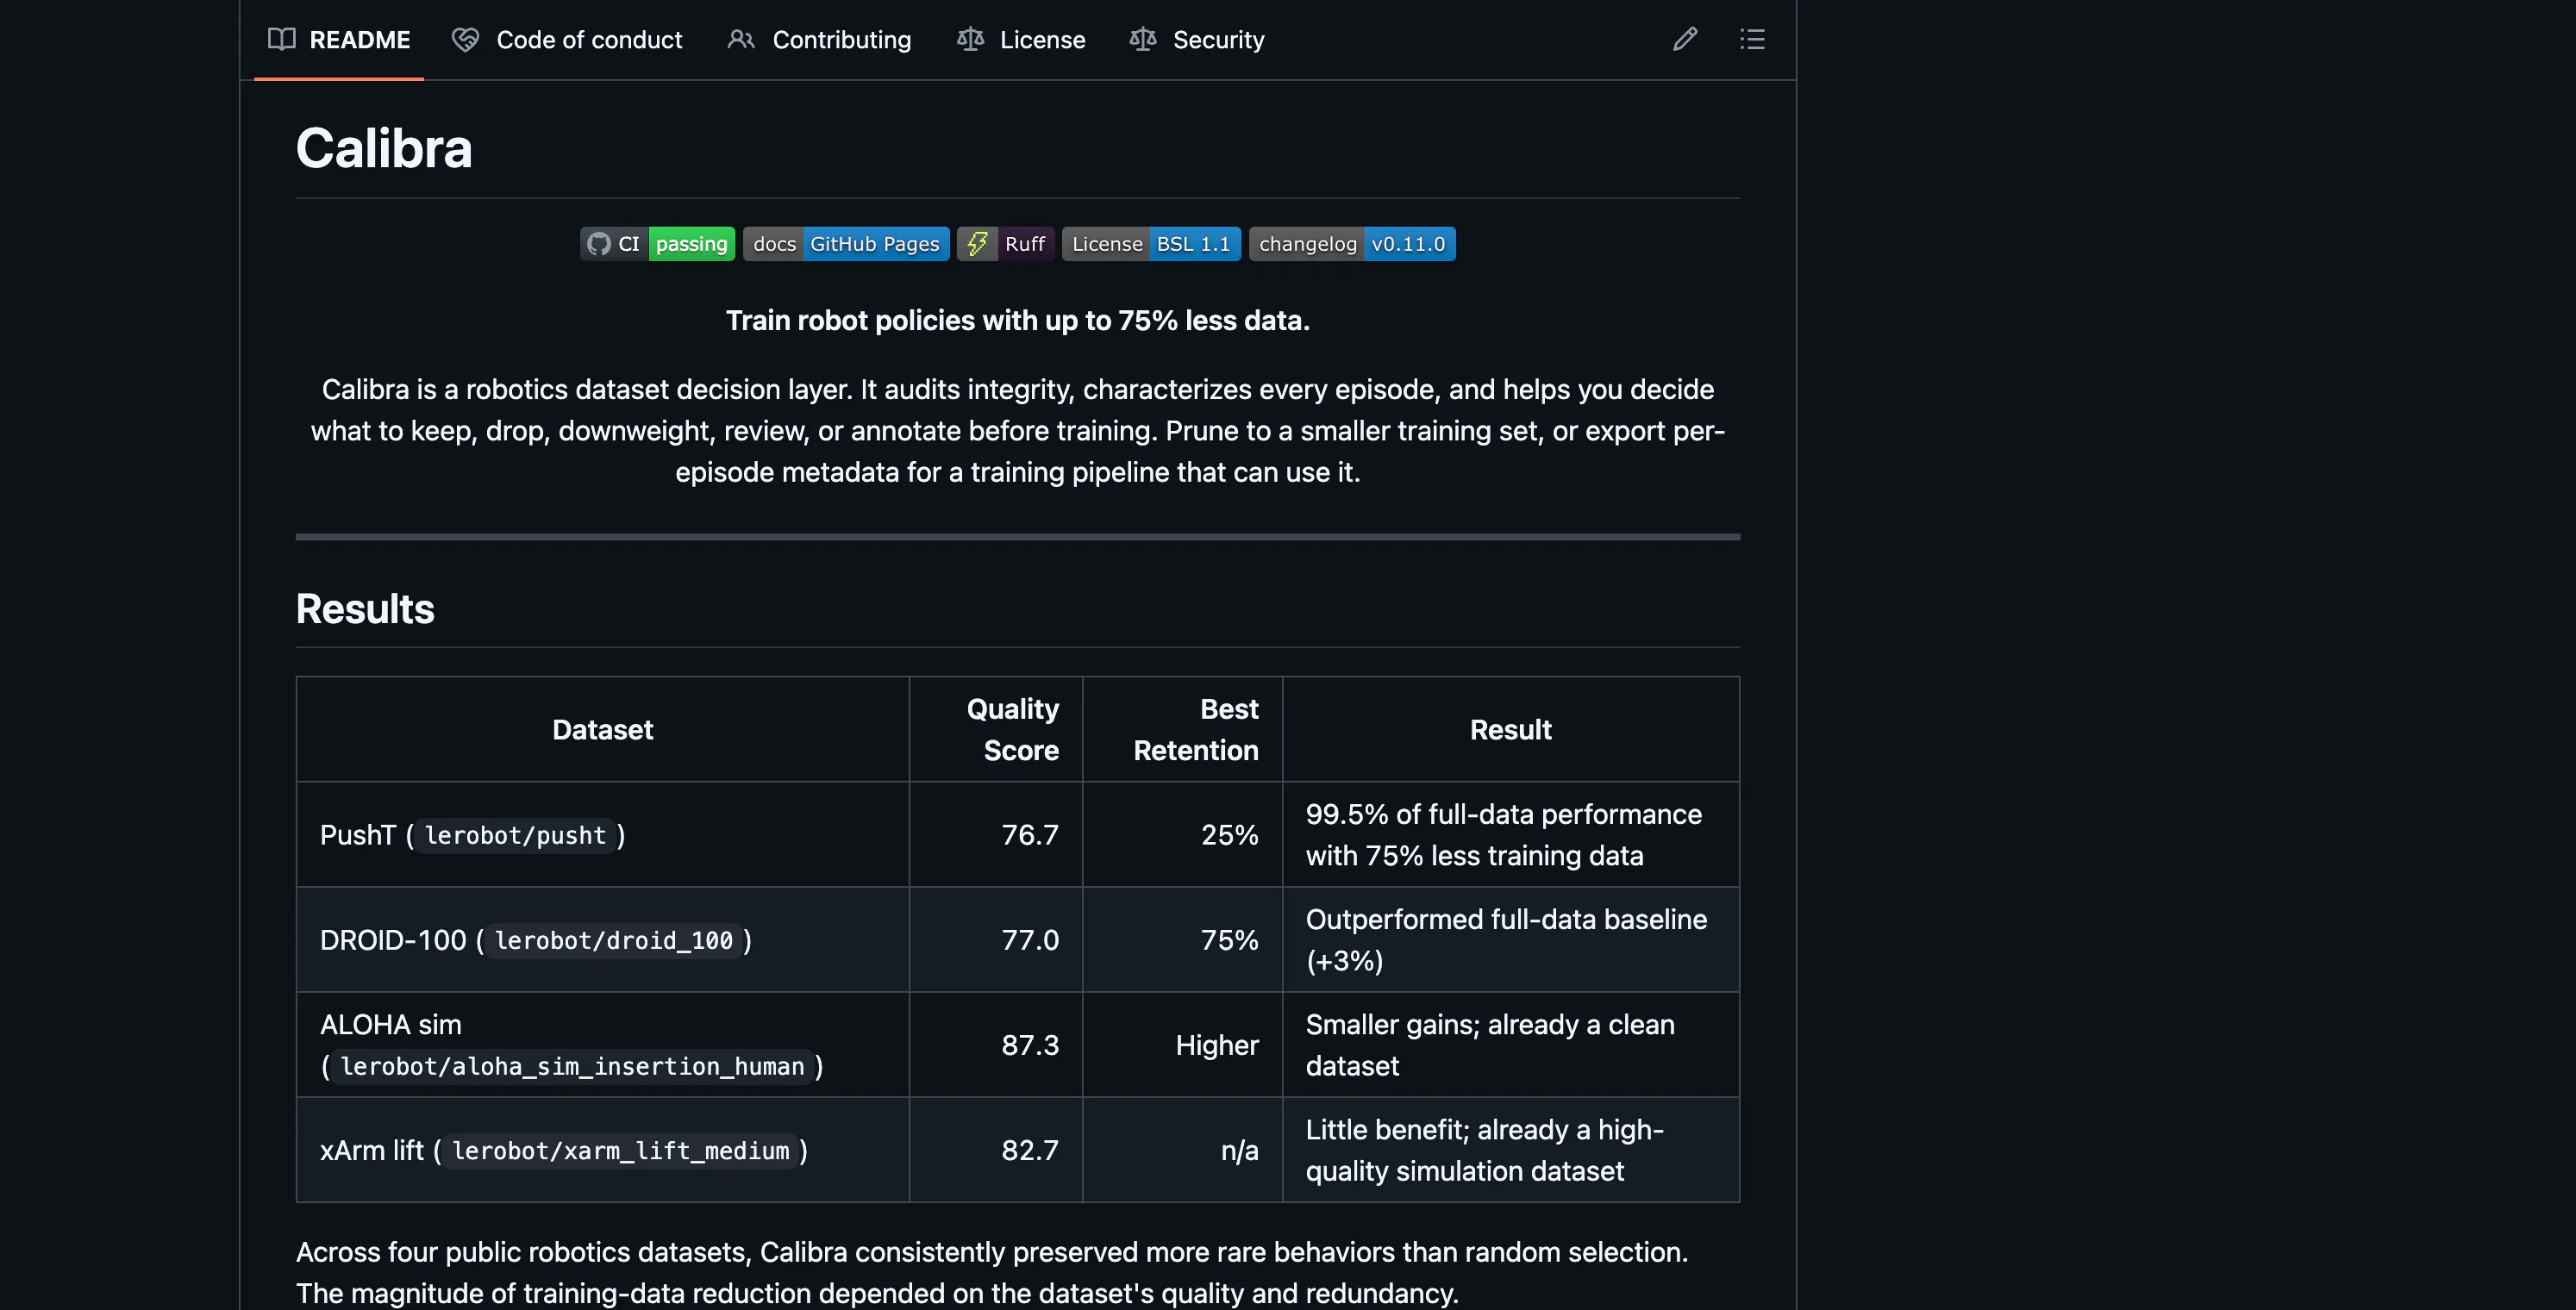Click the Contributing people icon
2576x1310 pixels.
(x=741, y=39)
